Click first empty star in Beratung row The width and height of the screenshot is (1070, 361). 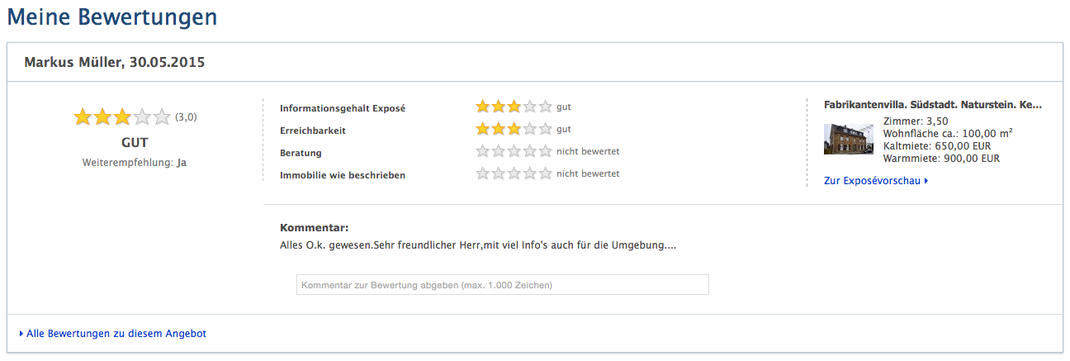click(x=483, y=151)
